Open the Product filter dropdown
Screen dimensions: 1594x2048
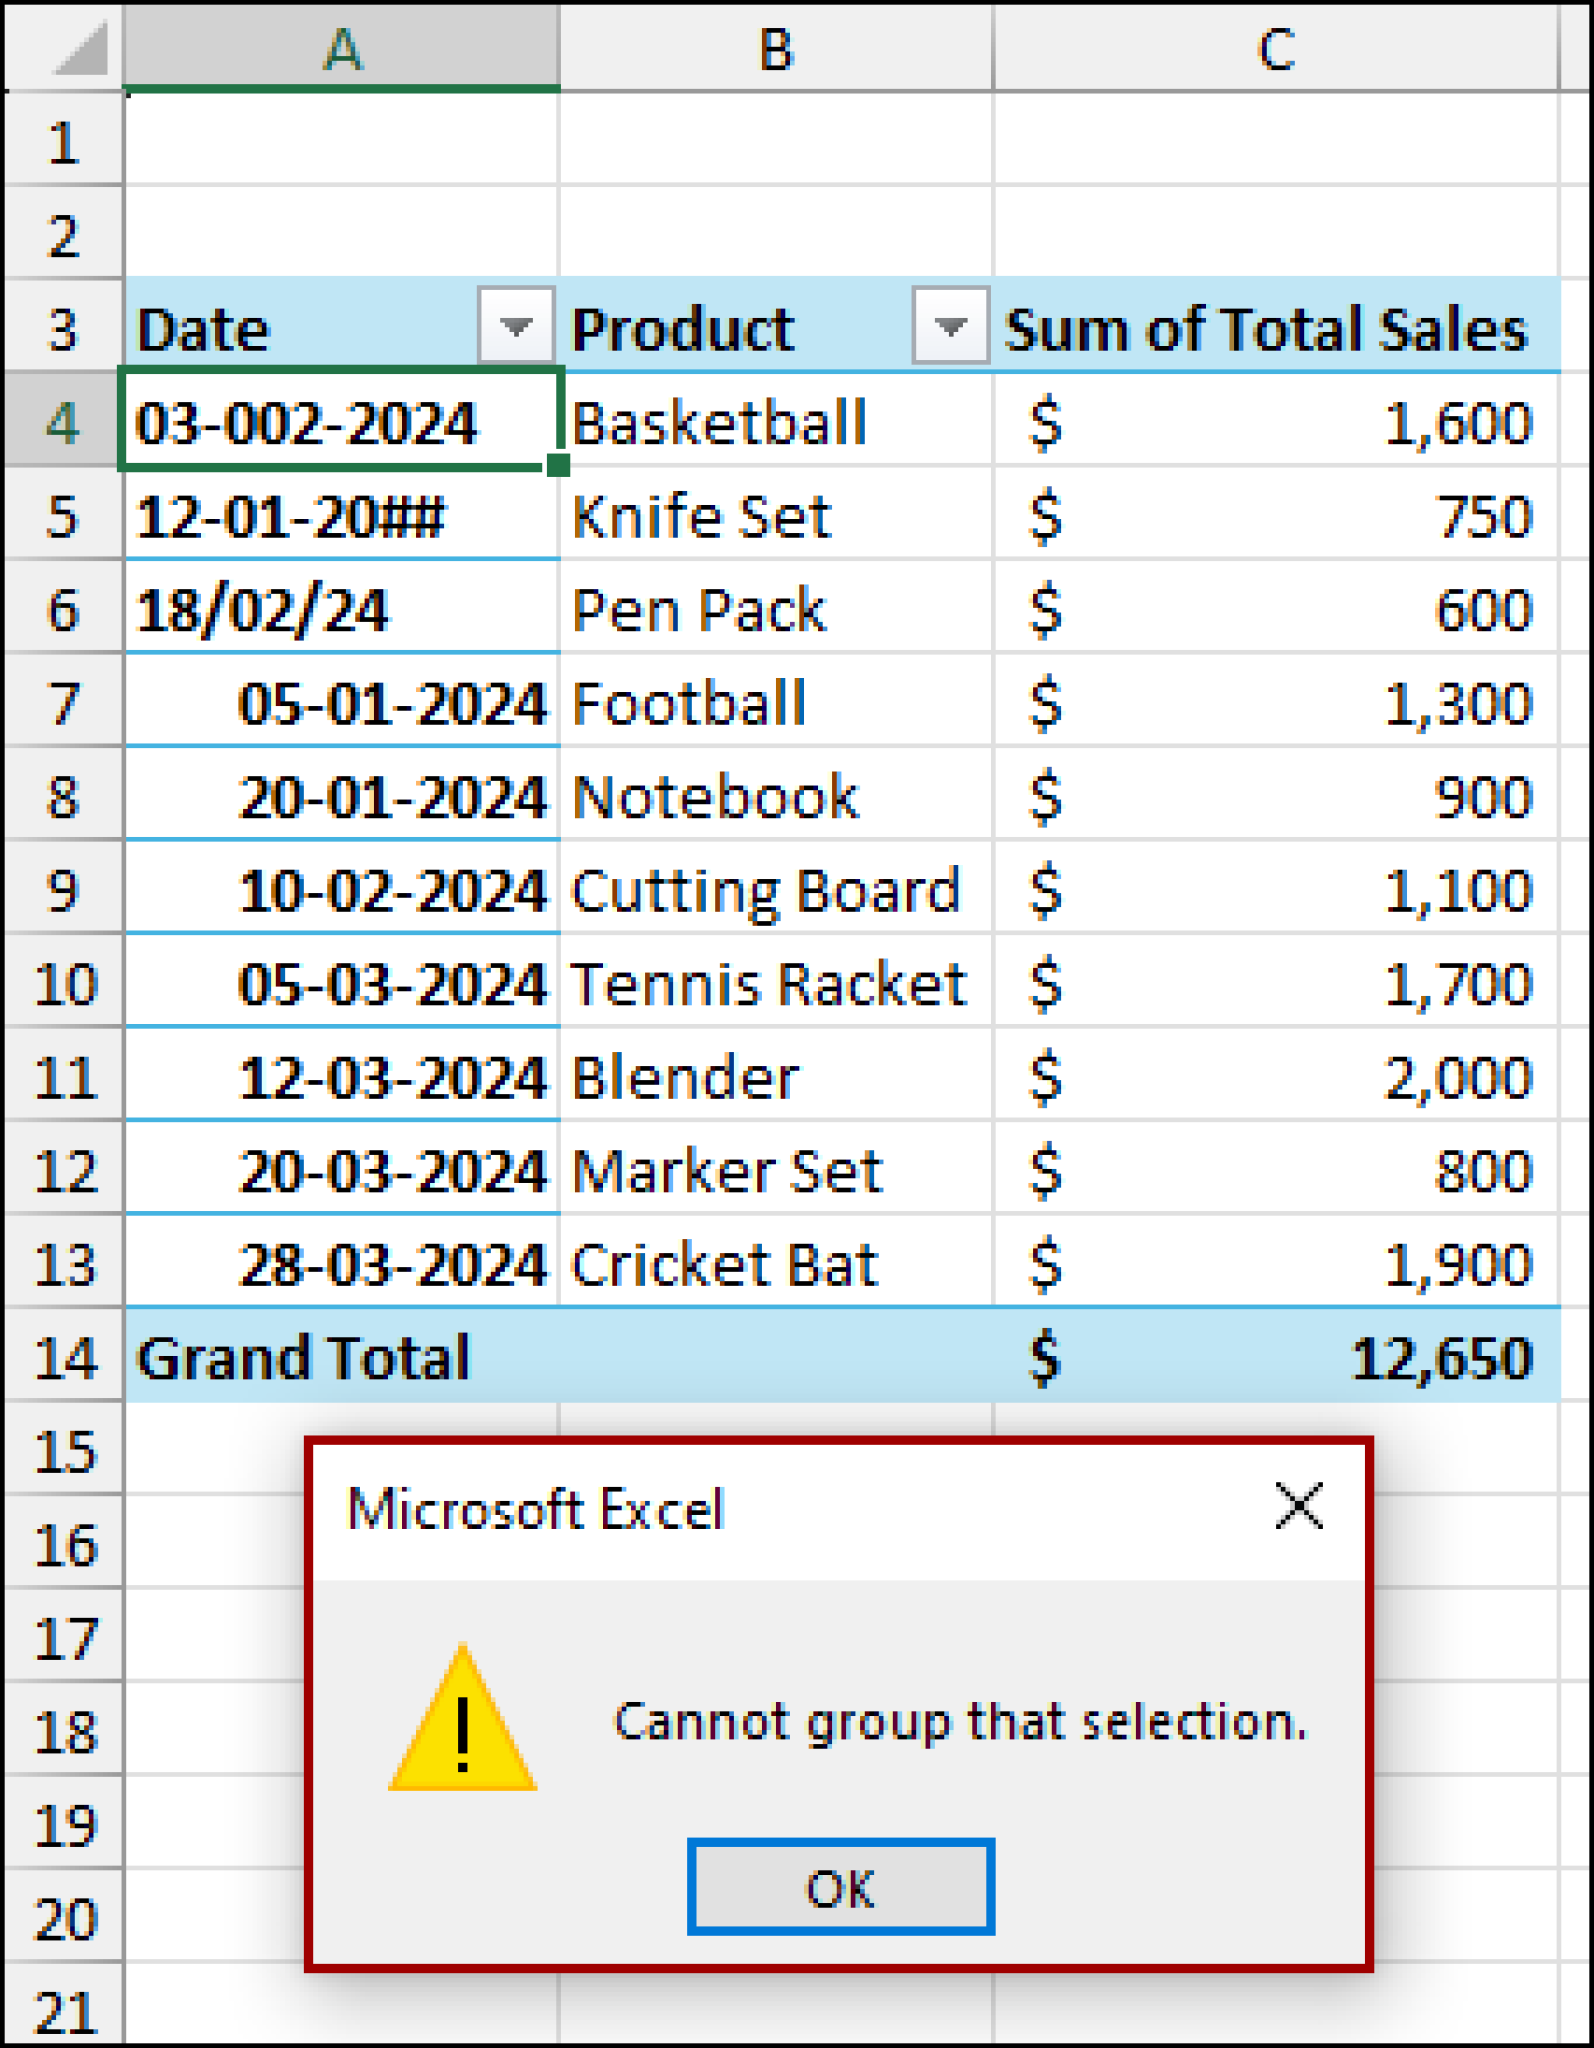(x=950, y=326)
